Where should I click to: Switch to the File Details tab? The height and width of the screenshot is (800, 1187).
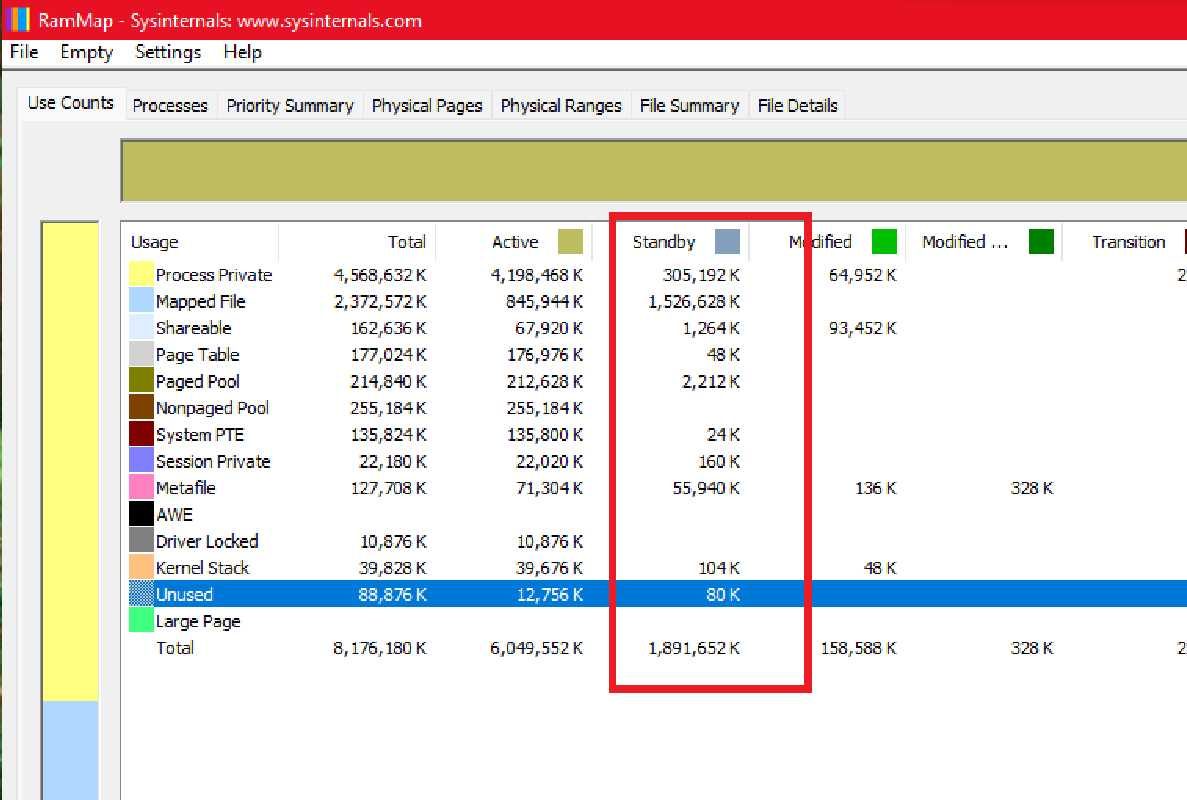click(x=797, y=105)
